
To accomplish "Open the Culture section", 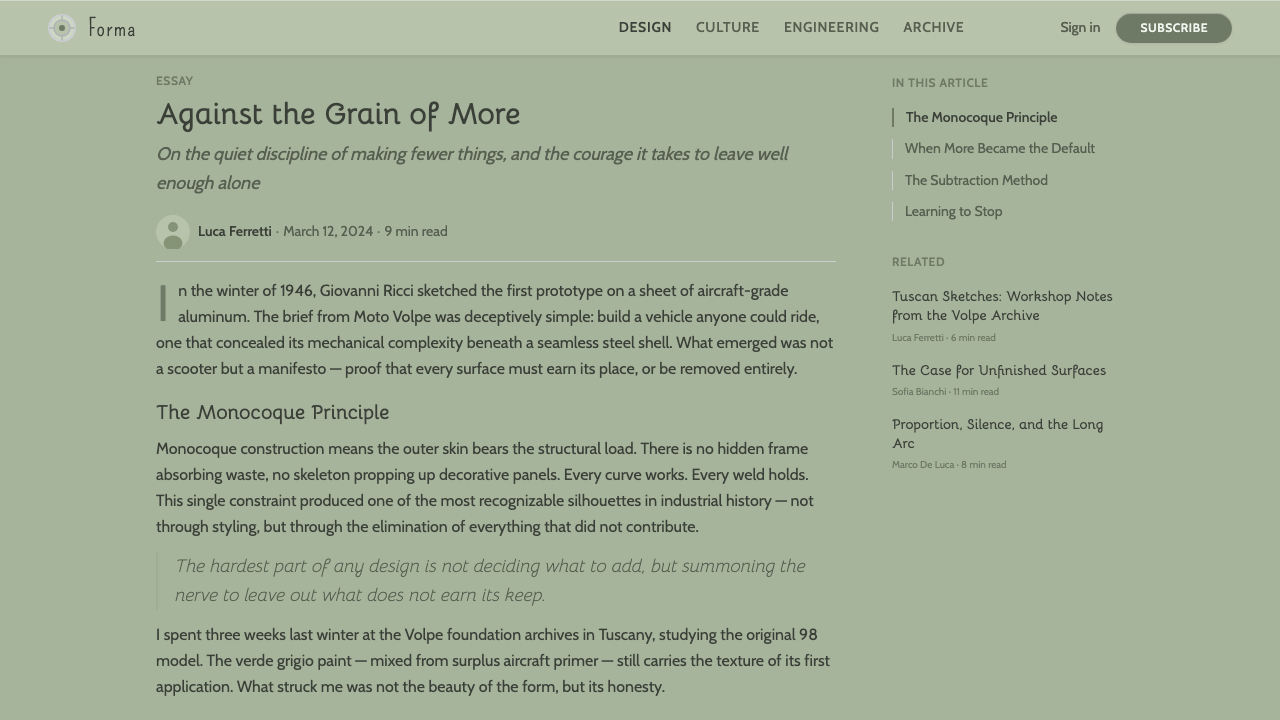I will tap(728, 28).
